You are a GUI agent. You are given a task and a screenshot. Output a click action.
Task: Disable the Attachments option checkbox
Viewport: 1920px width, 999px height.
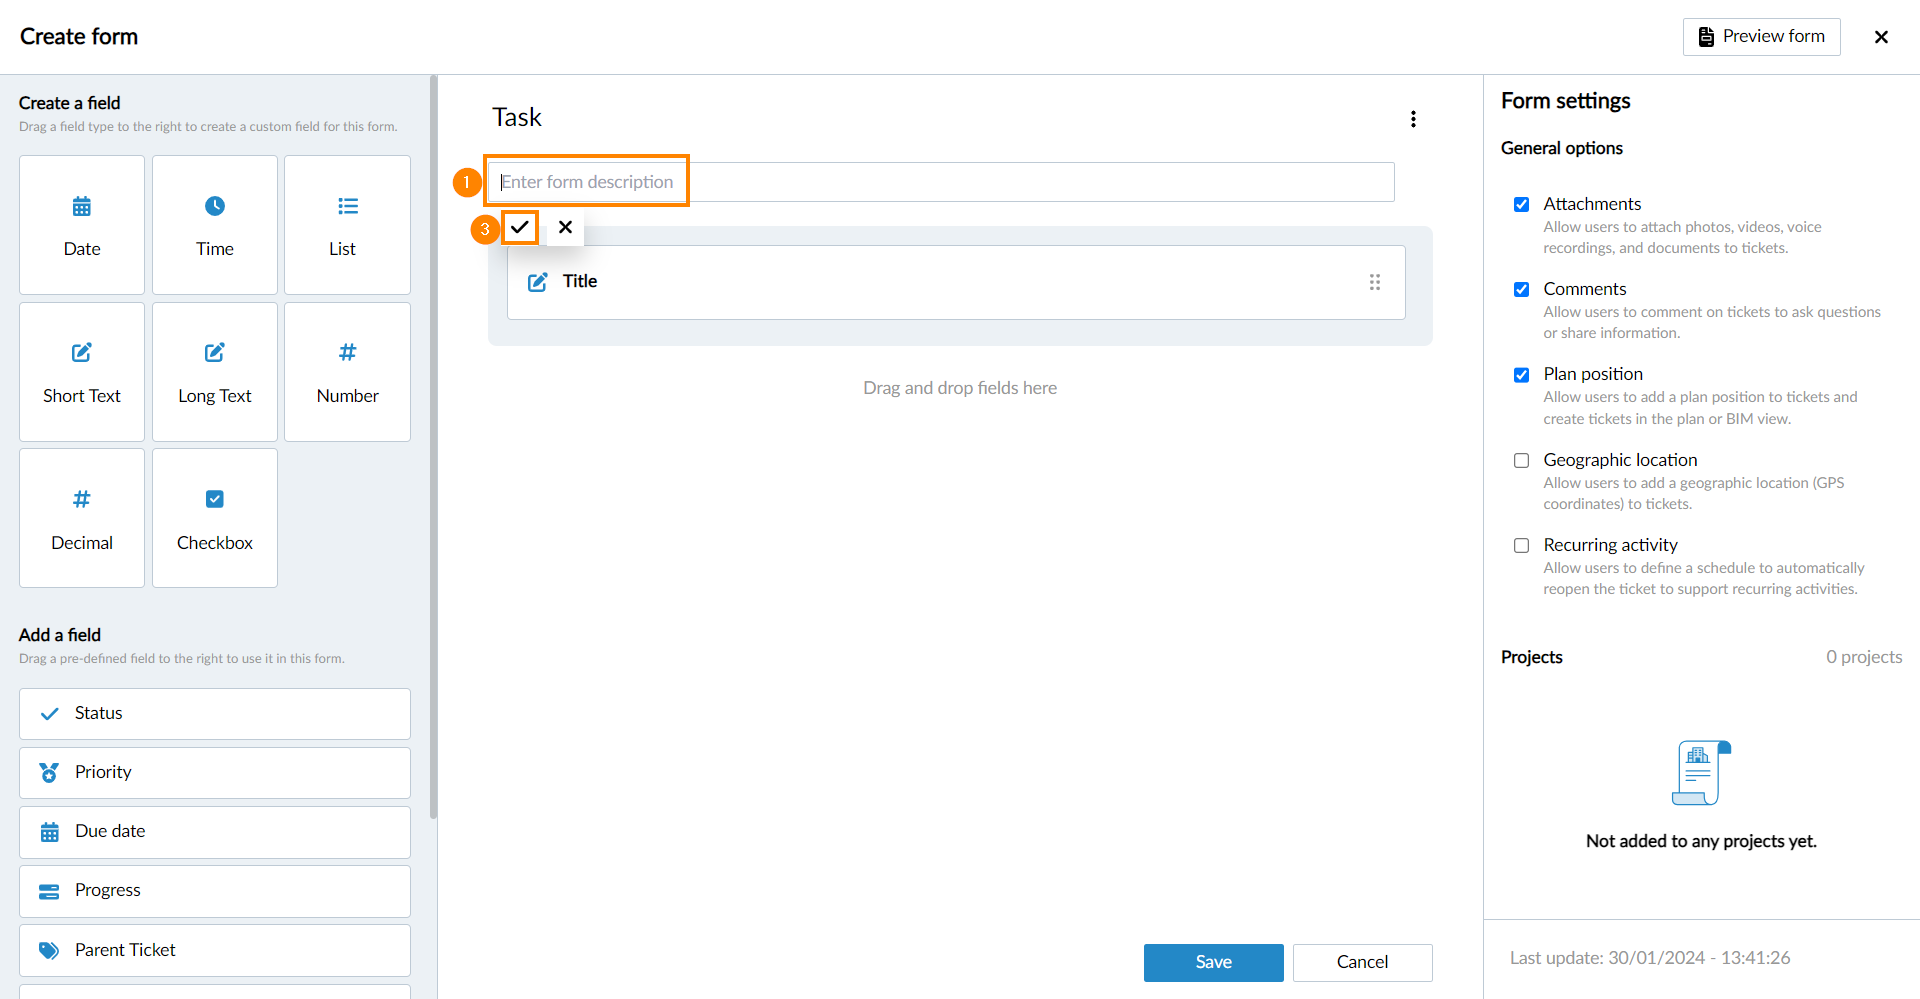point(1521,205)
